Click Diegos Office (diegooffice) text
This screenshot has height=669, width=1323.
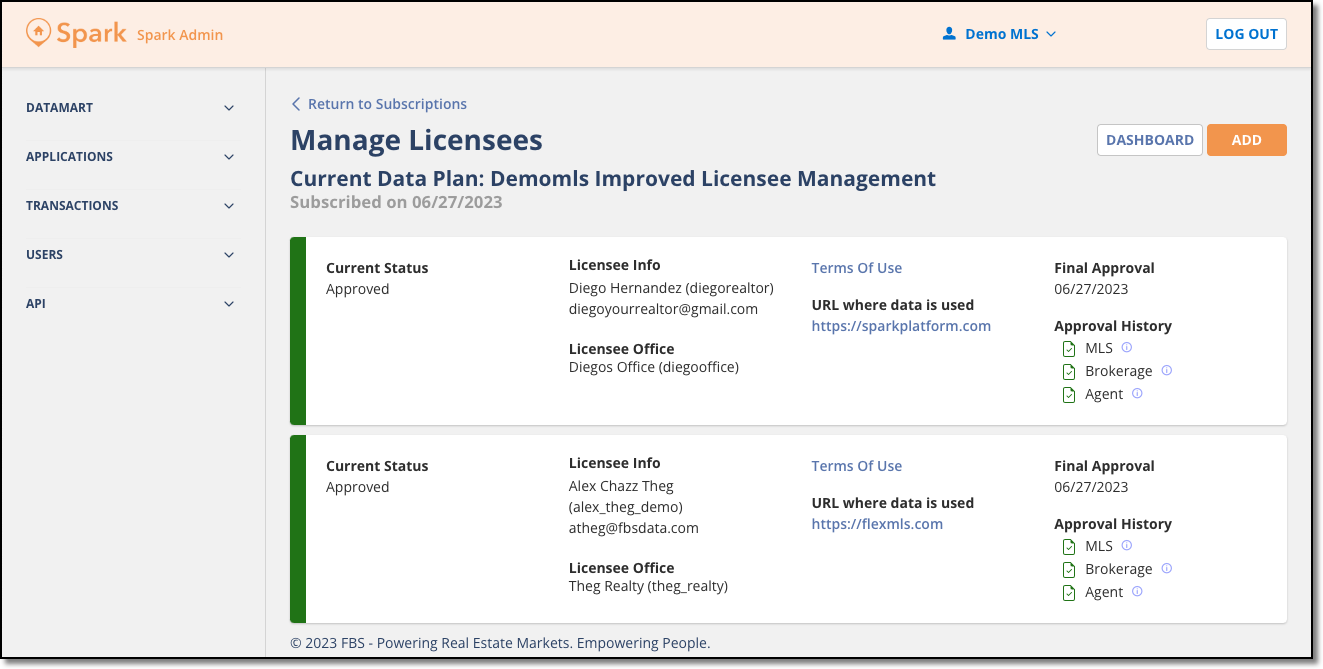pyautogui.click(x=654, y=367)
